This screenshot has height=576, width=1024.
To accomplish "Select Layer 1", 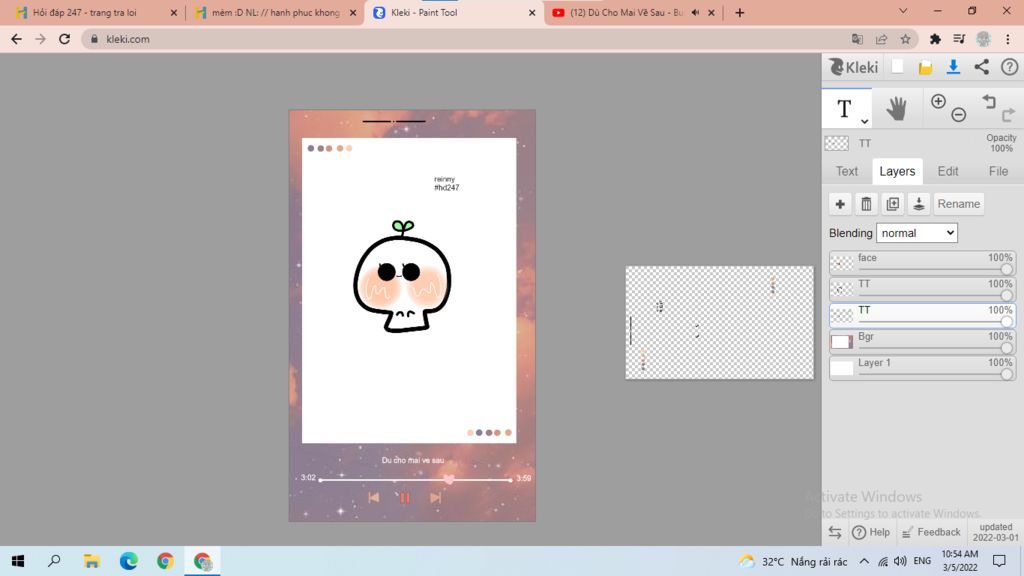I will [921, 367].
